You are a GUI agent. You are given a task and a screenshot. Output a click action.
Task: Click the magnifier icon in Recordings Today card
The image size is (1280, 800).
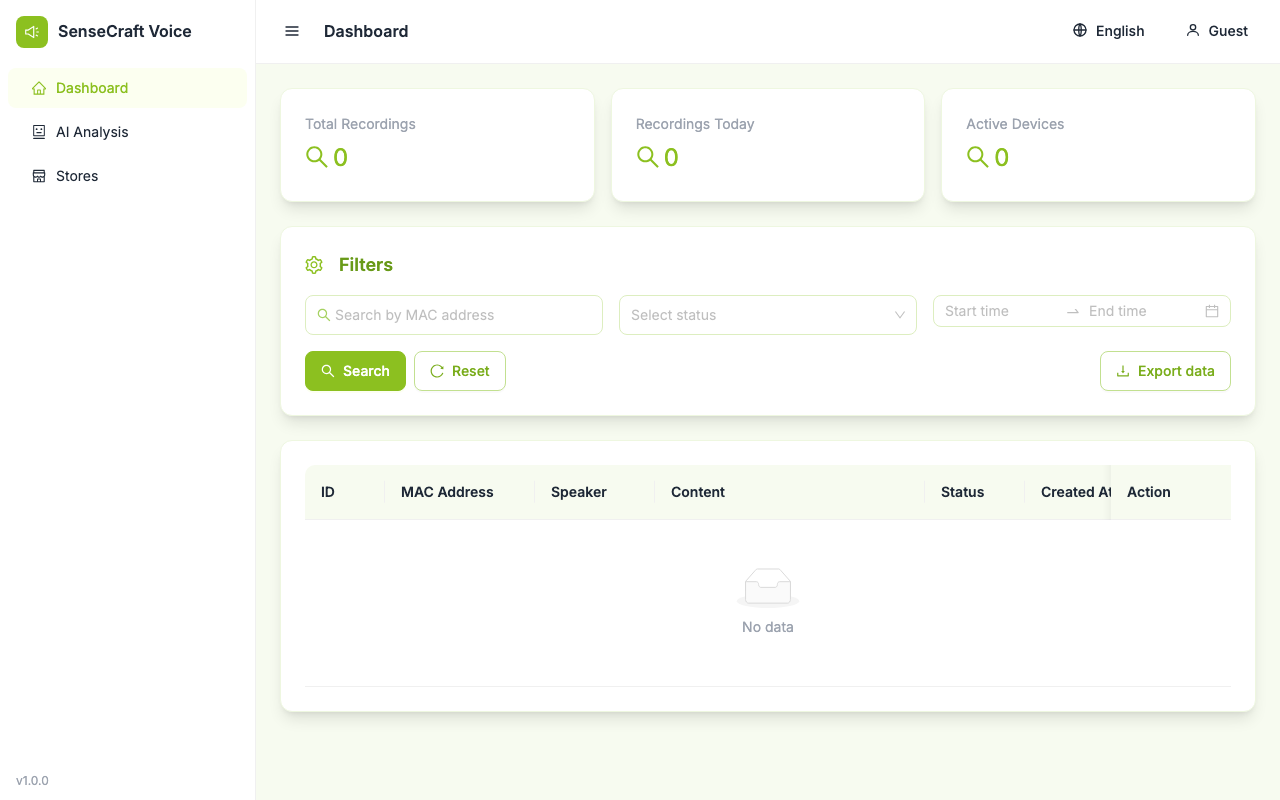[647, 157]
